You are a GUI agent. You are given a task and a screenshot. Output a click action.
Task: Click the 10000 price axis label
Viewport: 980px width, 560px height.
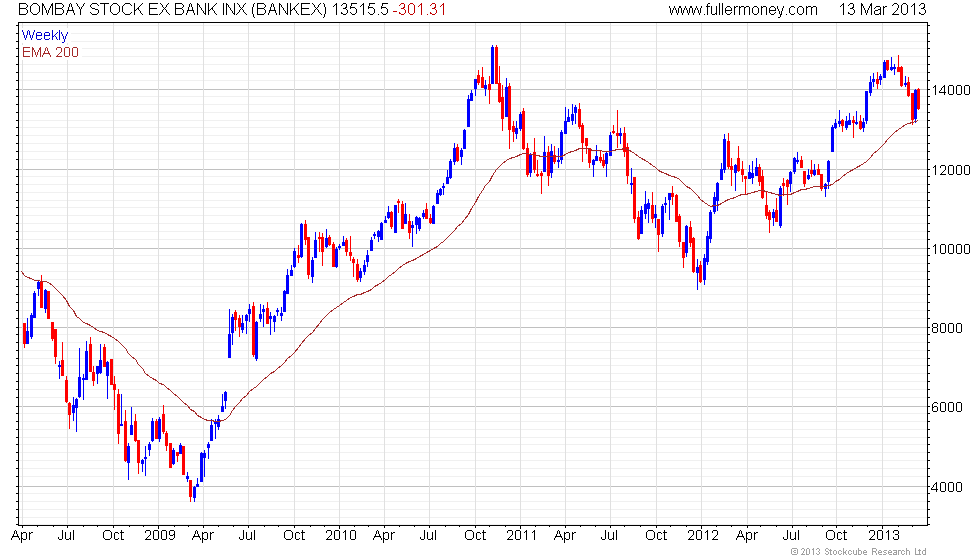pyautogui.click(x=950, y=249)
